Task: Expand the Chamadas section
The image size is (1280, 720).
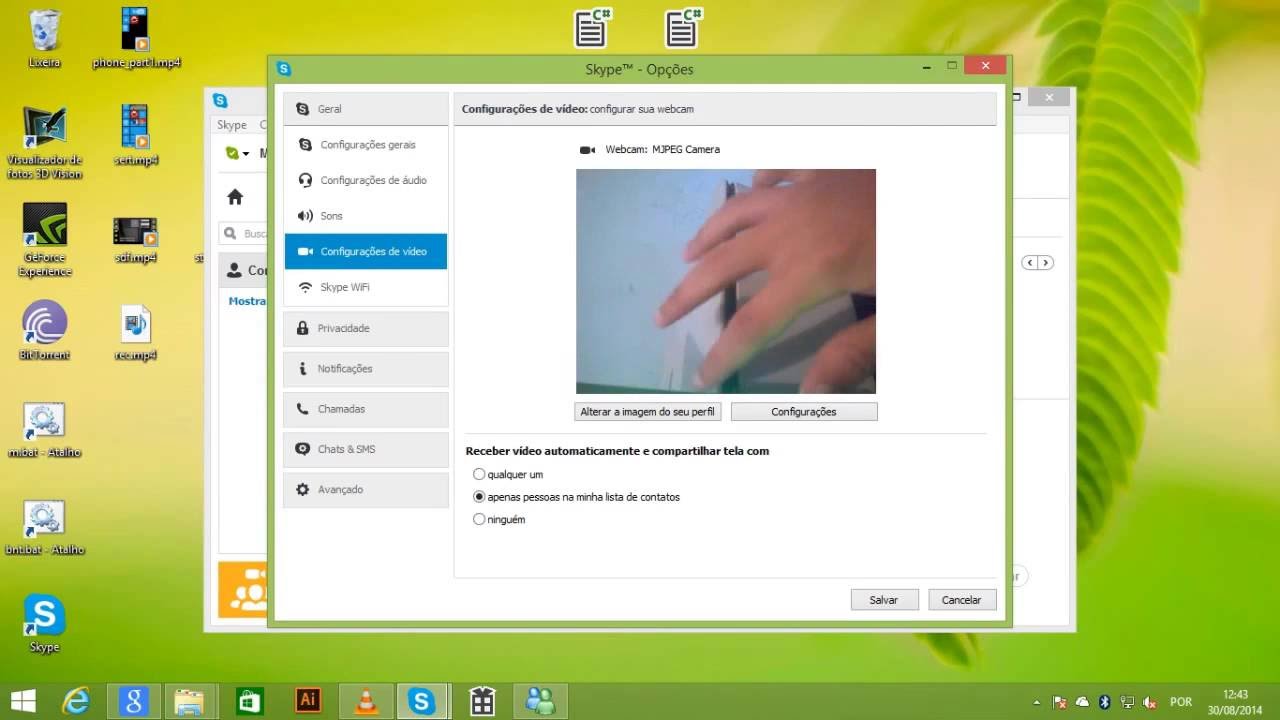Action: (366, 409)
